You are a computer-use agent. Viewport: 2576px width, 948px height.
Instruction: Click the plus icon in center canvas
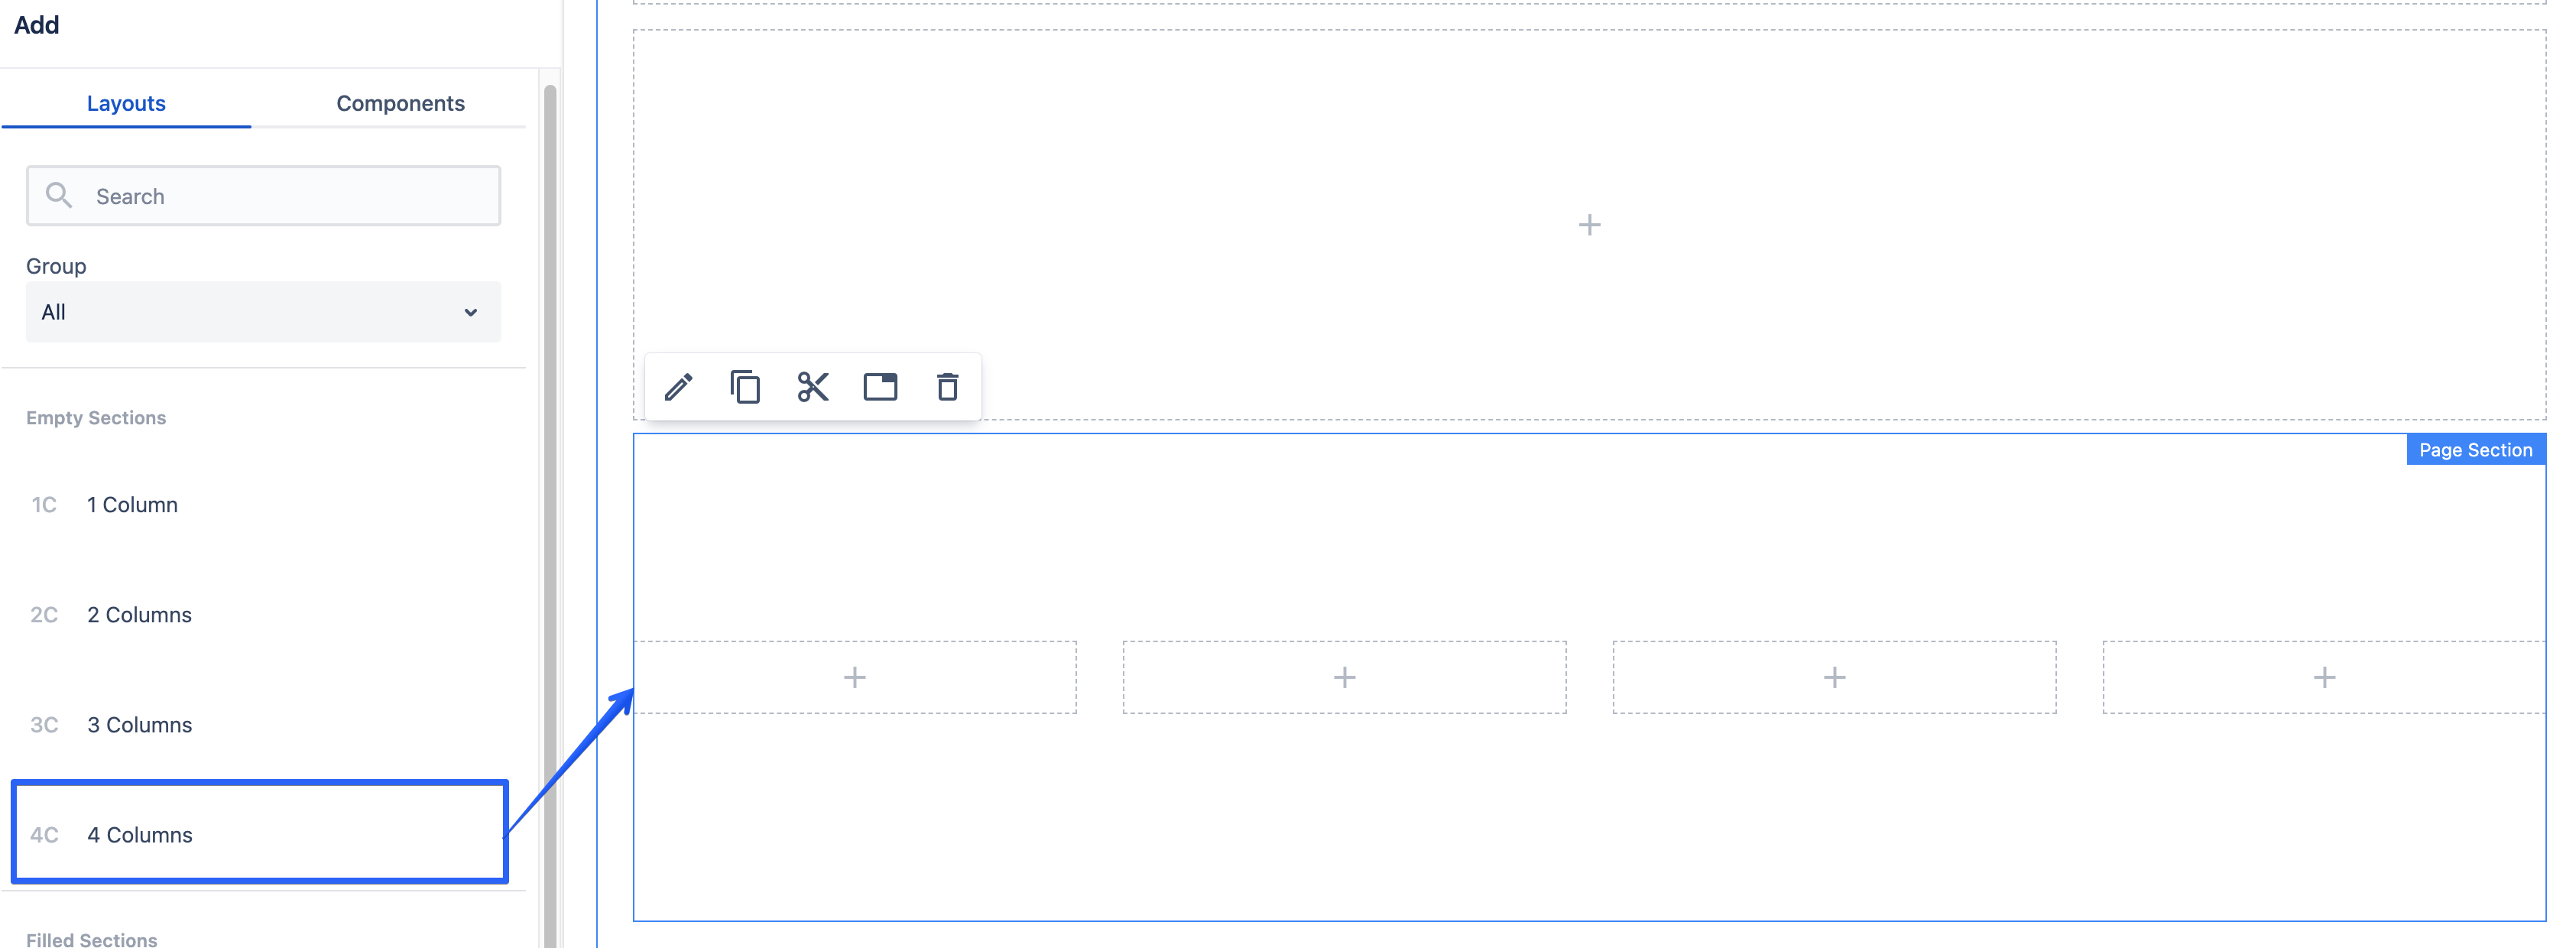click(x=1588, y=223)
